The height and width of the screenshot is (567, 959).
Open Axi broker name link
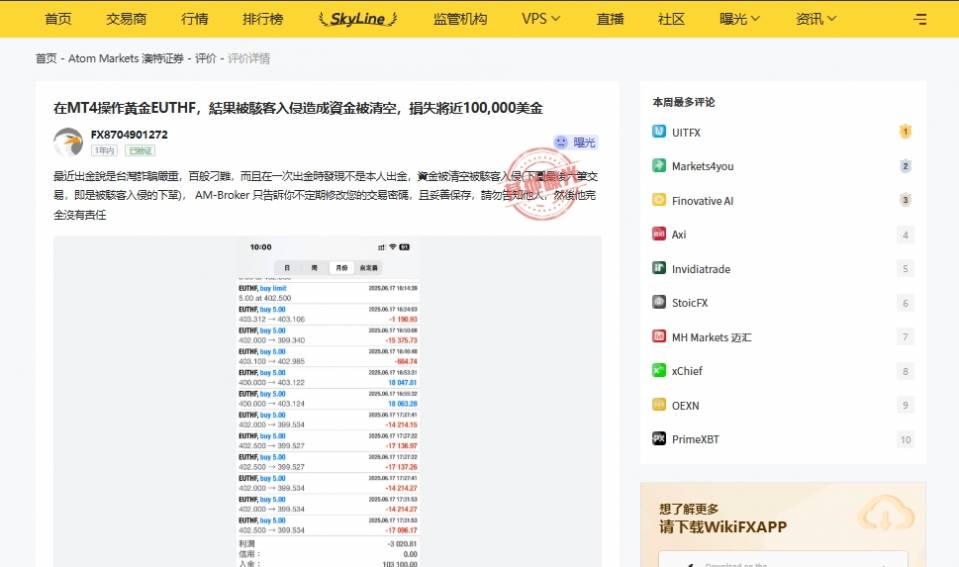679,234
